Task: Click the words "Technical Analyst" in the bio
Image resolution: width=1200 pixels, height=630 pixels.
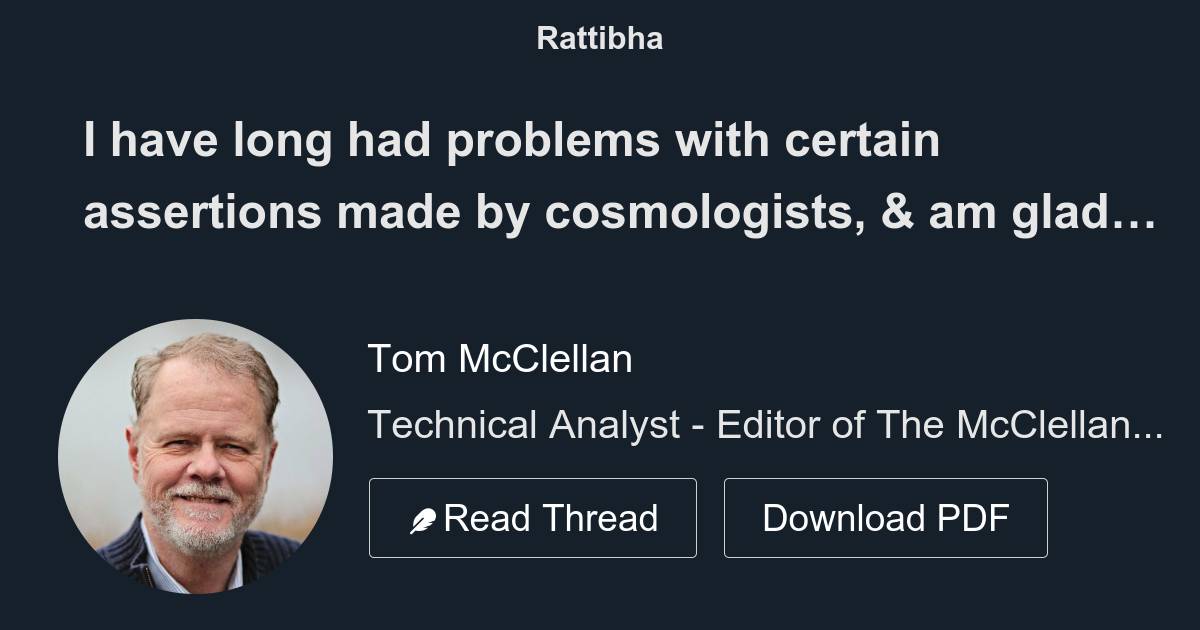Action: click(524, 425)
